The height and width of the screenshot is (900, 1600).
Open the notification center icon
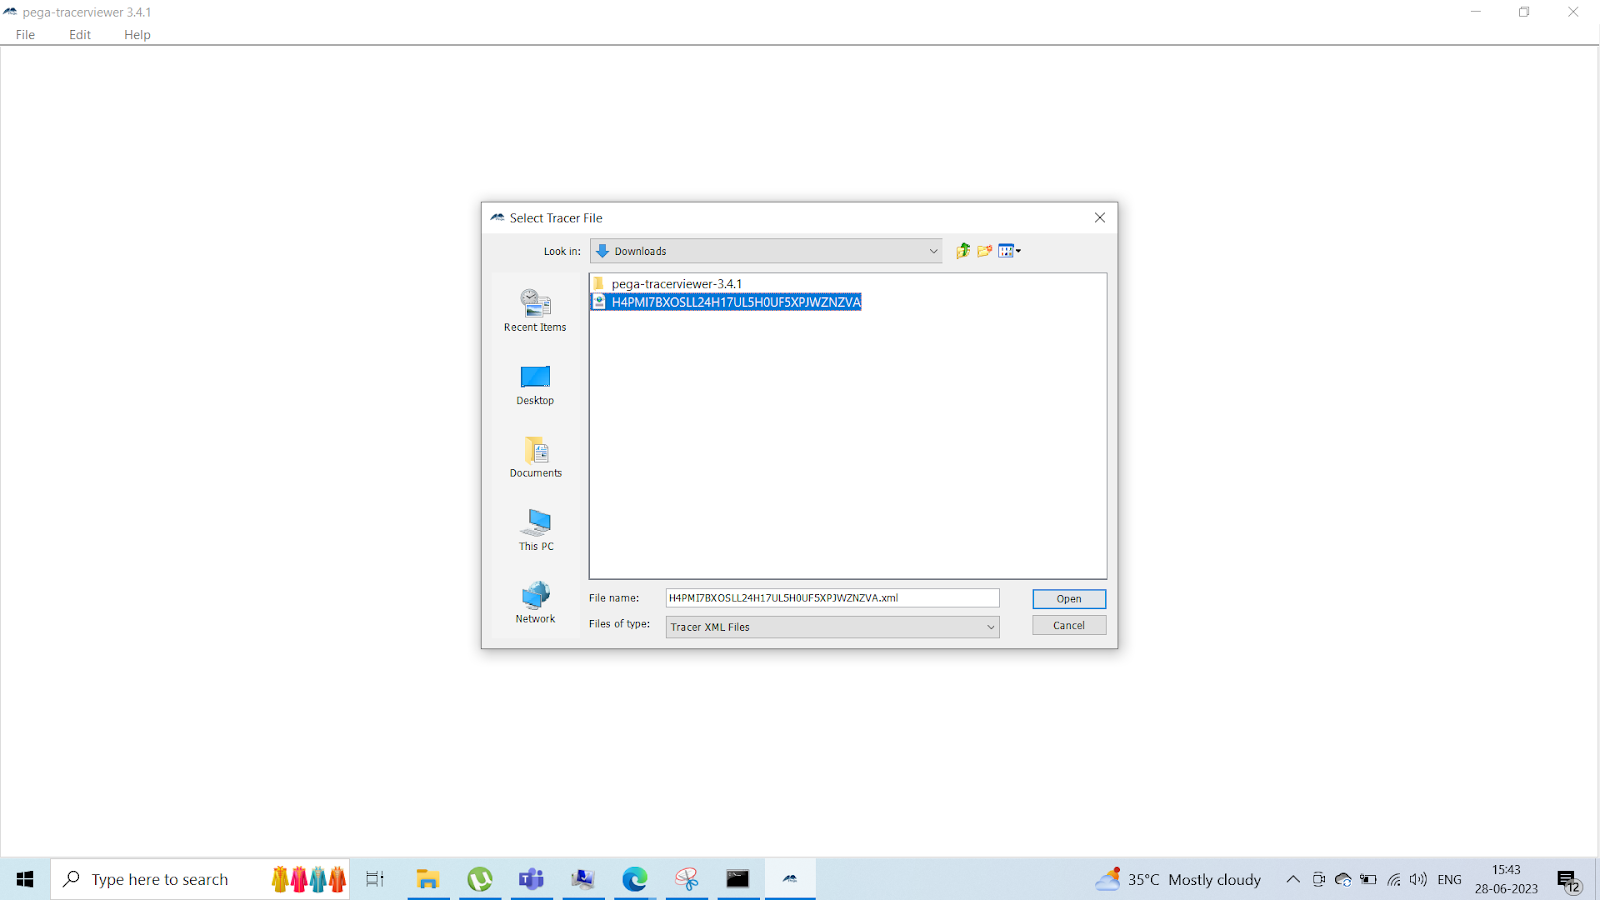click(x=1569, y=880)
